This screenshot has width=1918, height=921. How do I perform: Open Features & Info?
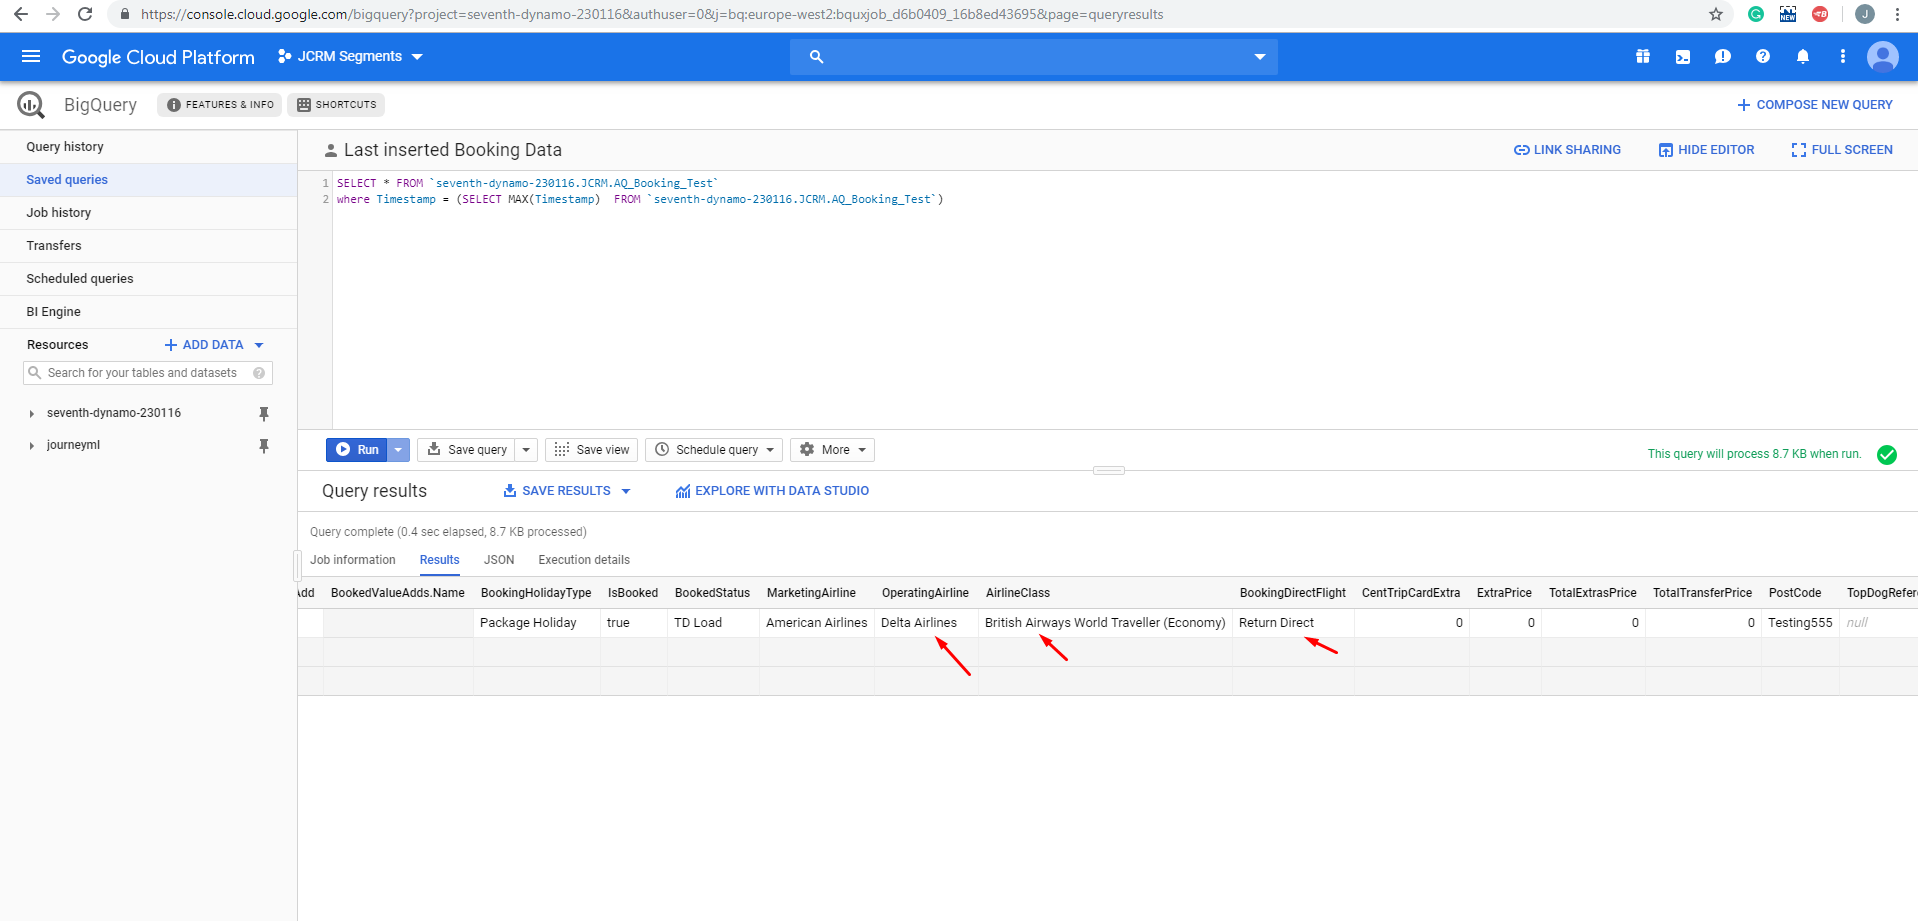[220, 105]
